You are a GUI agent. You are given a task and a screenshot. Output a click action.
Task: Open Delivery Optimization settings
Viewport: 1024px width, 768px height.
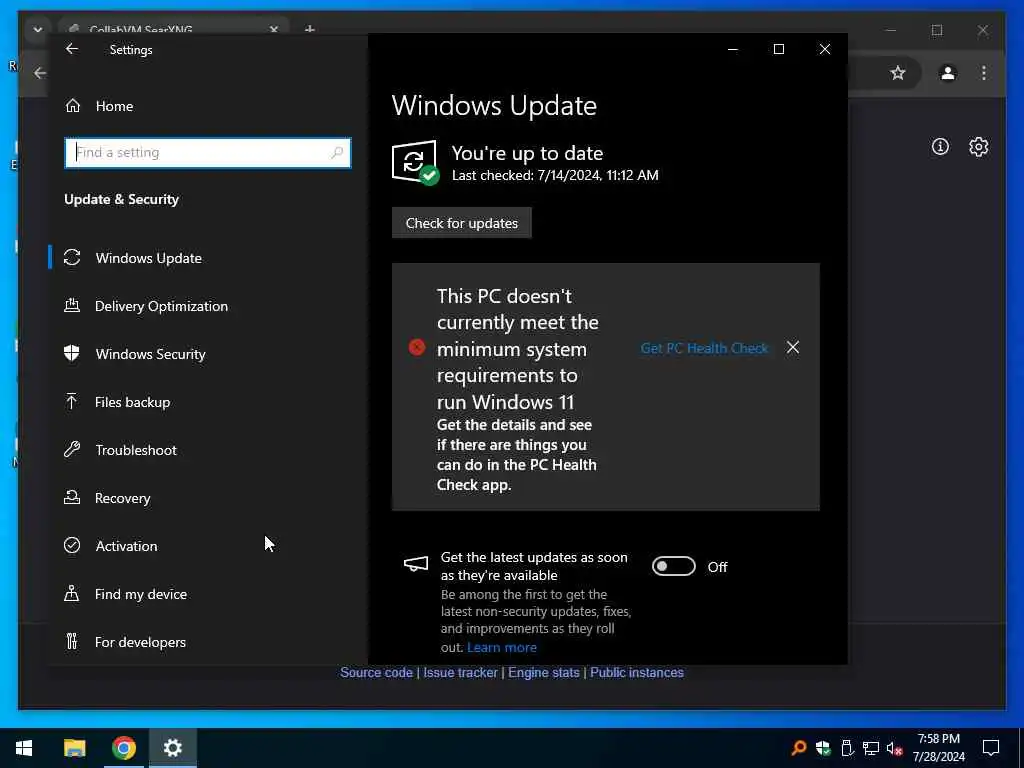(161, 306)
